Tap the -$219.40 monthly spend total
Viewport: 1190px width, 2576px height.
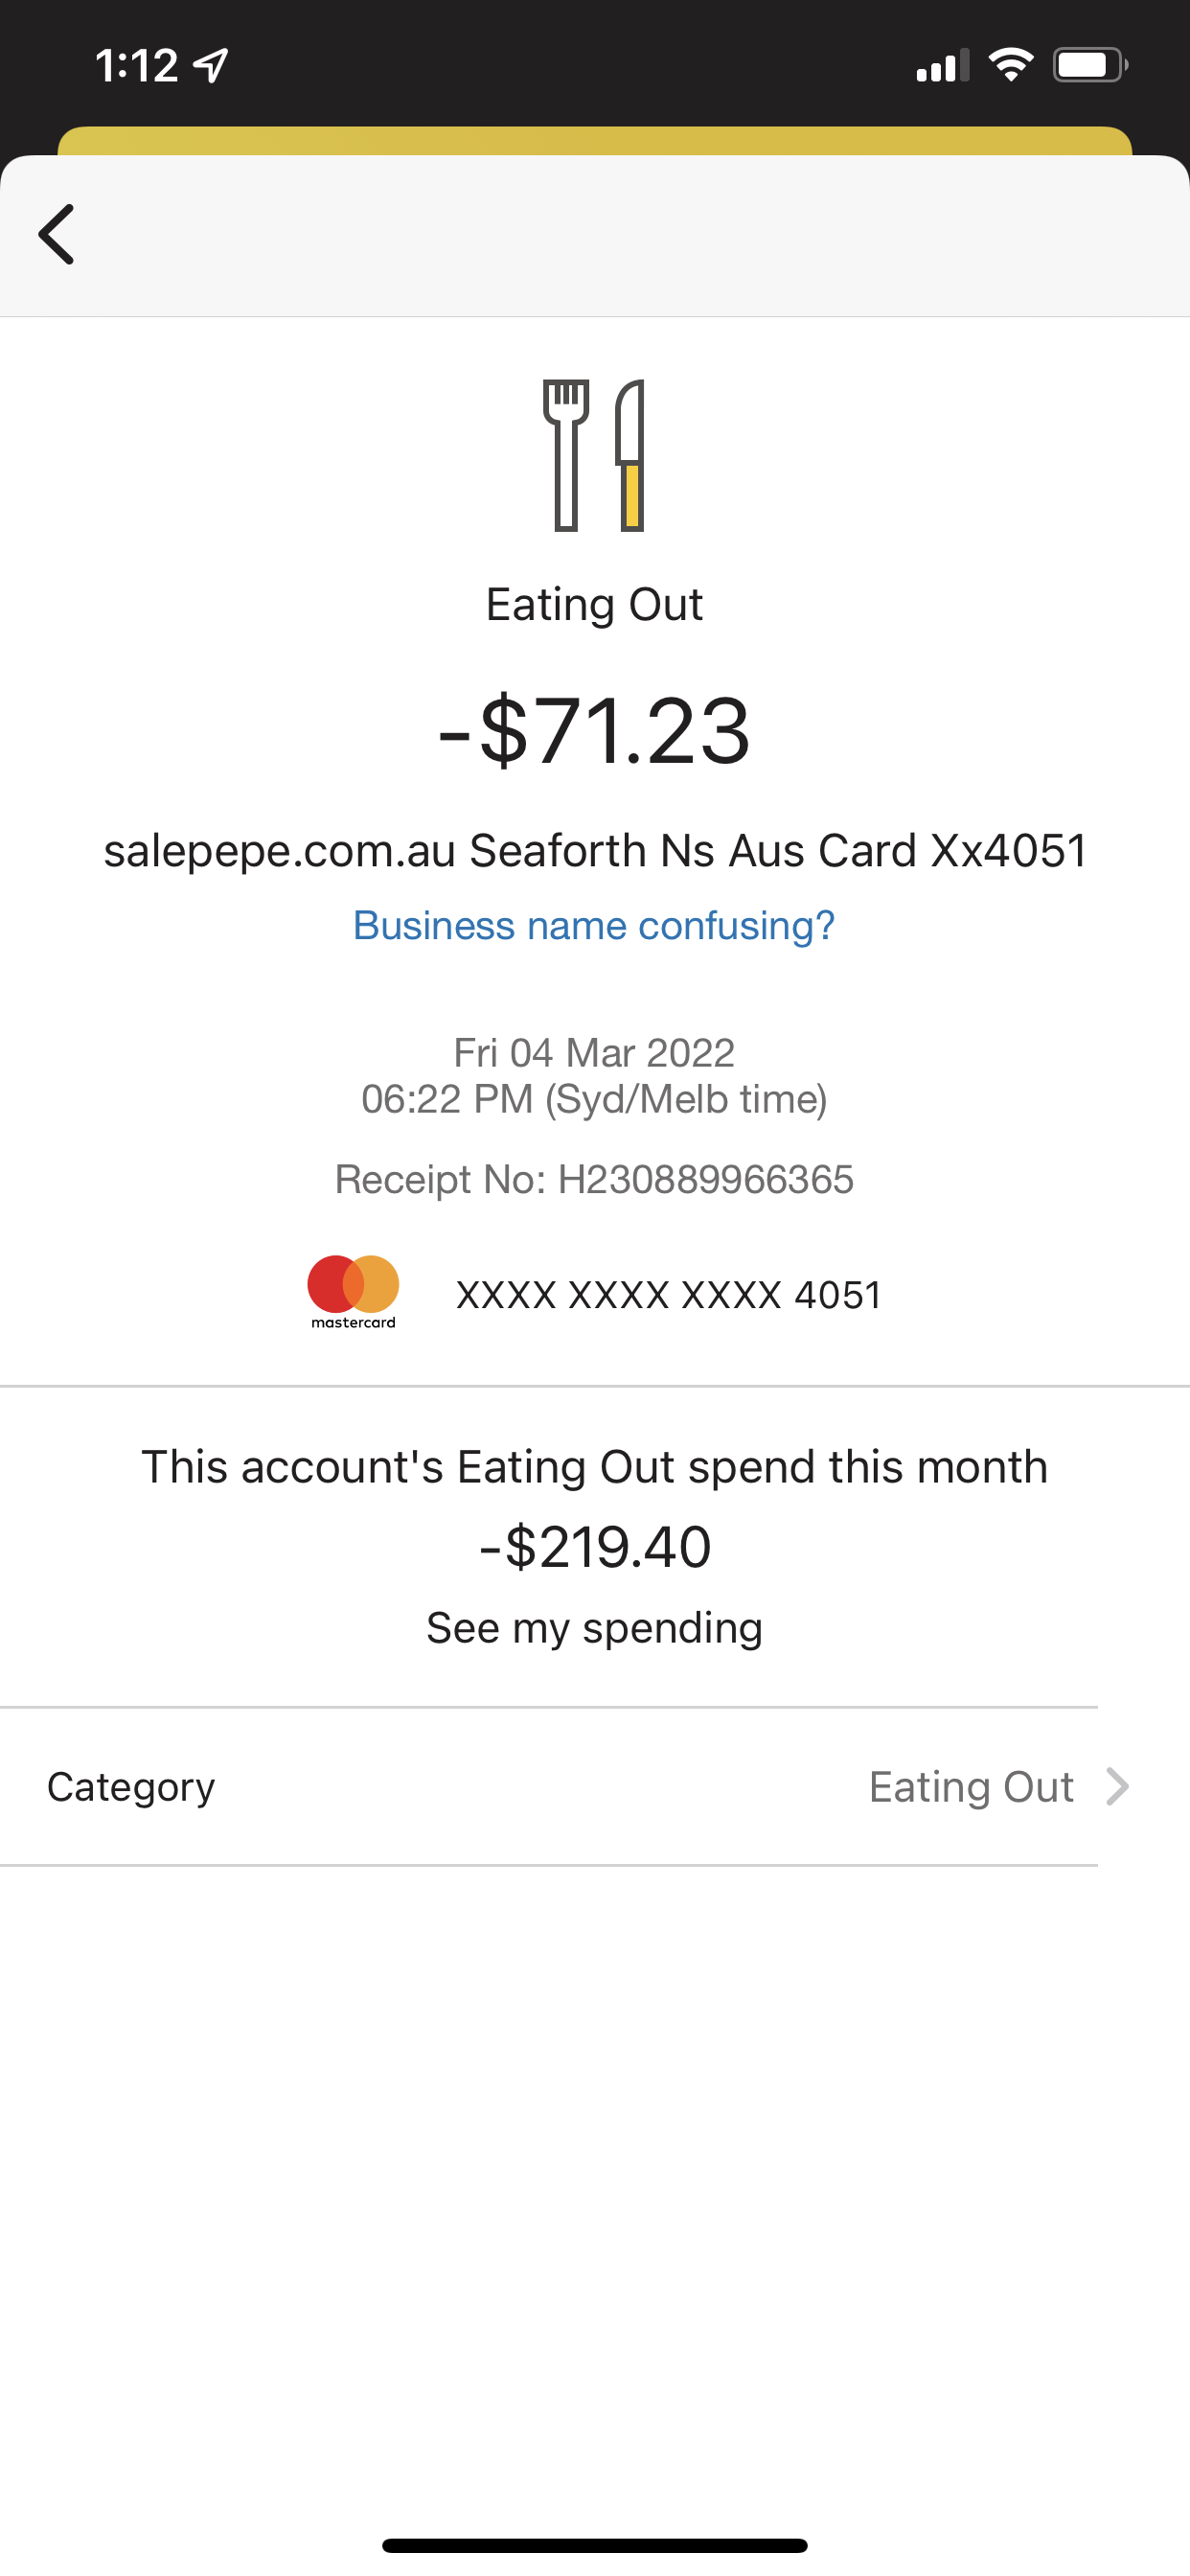594,1547
